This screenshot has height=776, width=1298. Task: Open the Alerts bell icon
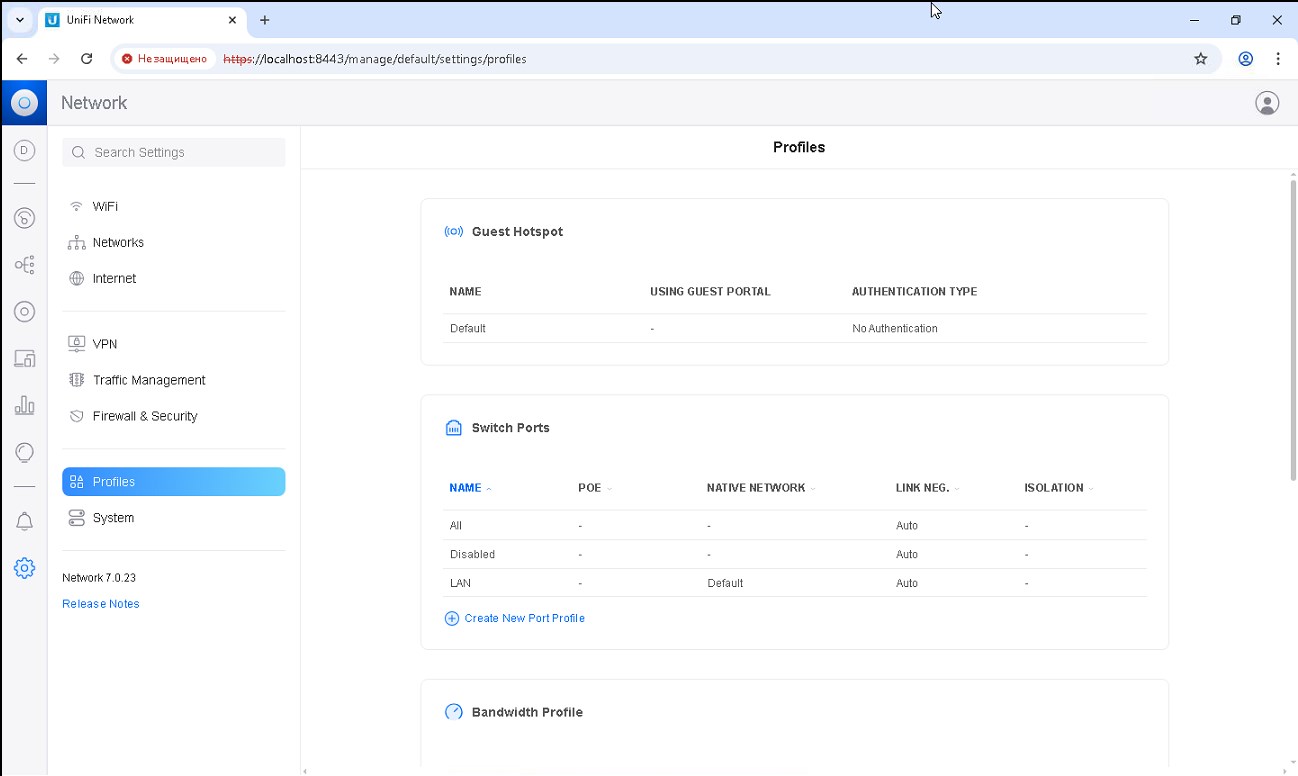tap(24, 521)
